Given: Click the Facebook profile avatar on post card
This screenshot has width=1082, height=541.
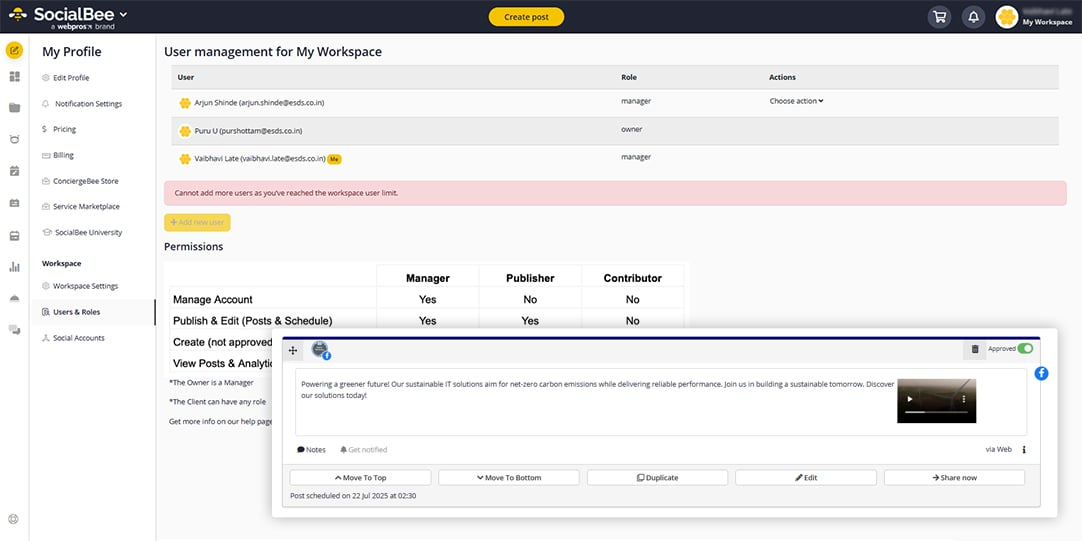Looking at the screenshot, I should pos(320,350).
